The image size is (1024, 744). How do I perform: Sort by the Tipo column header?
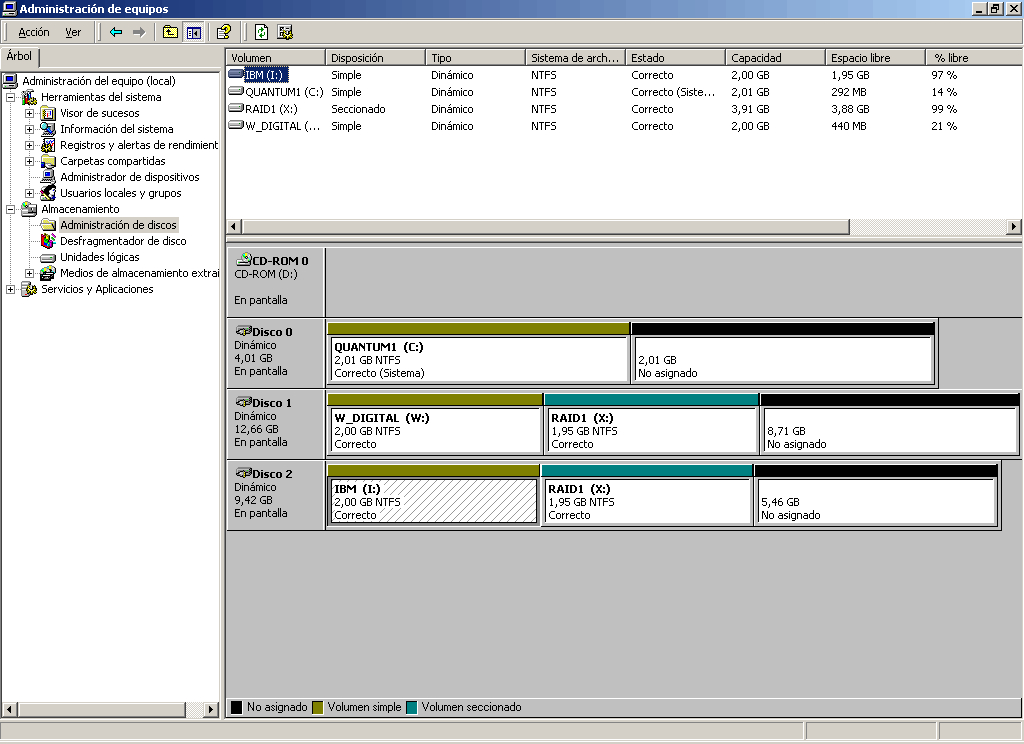475,57
